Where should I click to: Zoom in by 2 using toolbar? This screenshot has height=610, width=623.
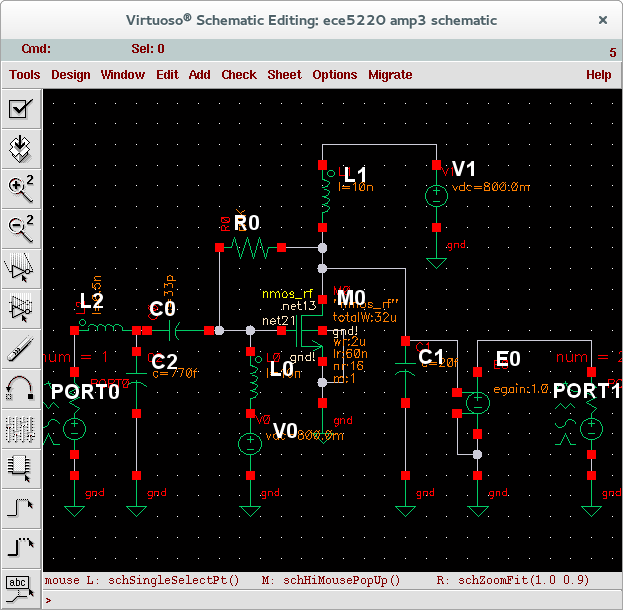(x=21, y=189)
